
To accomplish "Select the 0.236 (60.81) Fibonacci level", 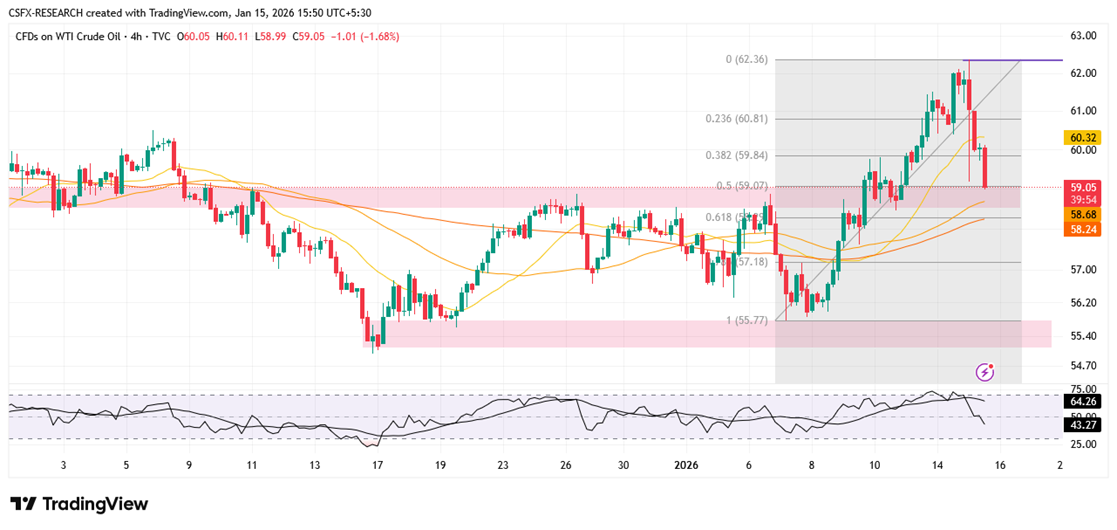I will 737,119.
